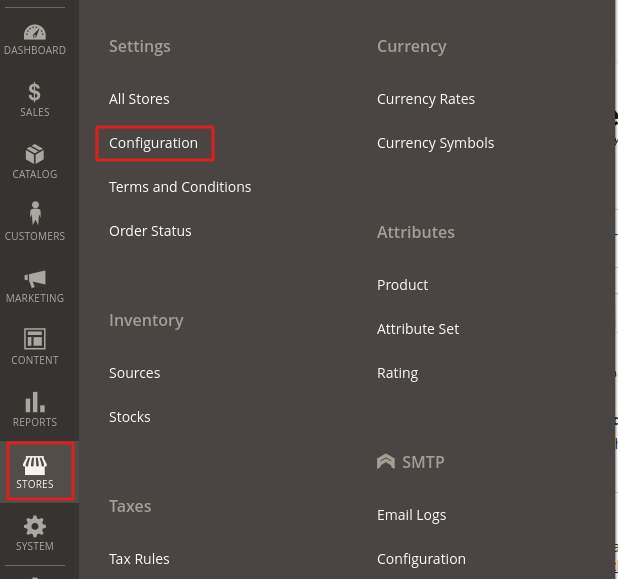The height and width of the screenshot is (579, 618).
Task: Go to Tax Rules
Action: point(139,559)
